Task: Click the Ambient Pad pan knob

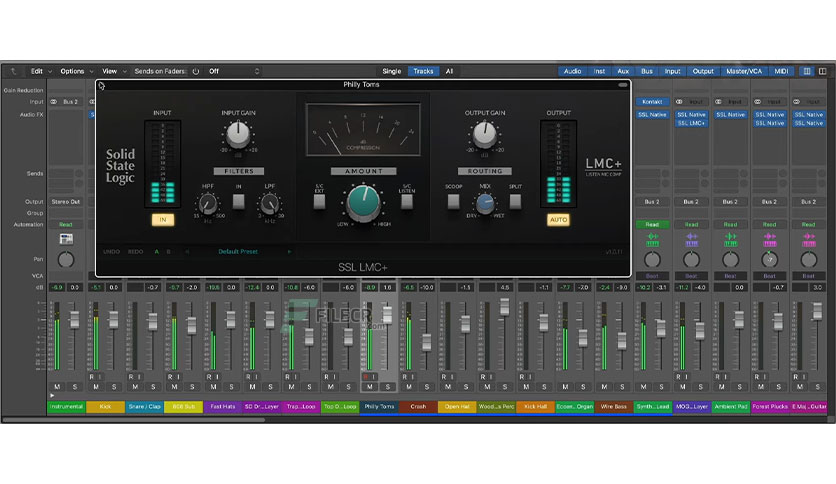Action: point(730,260)
